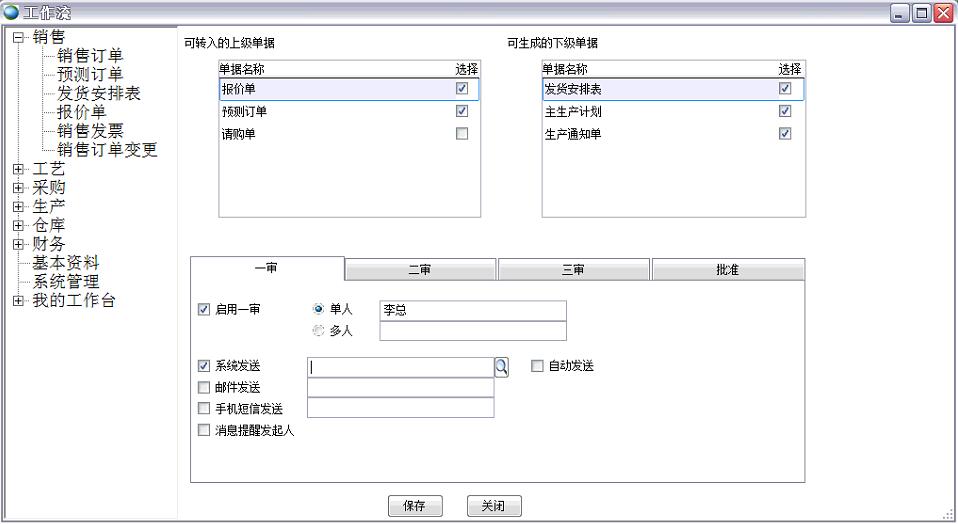Collapse the 销售 tree node
Viewport: 958px width, 524px height.
tap(18, 37)
